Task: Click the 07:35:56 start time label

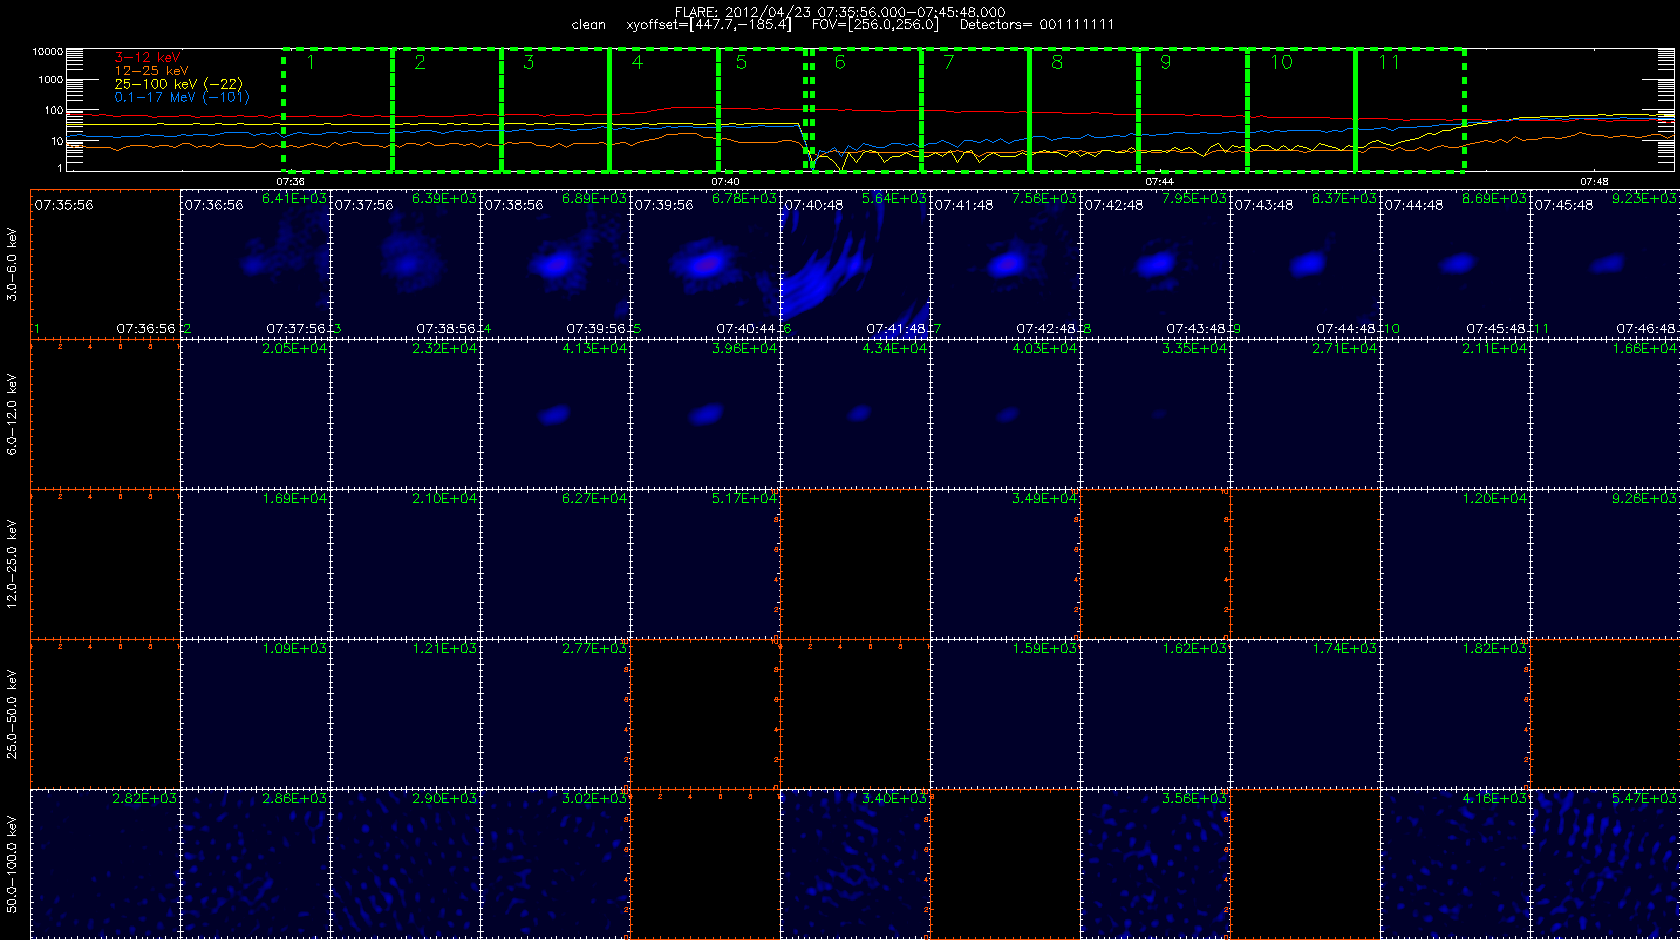Action: click(64, 205)
